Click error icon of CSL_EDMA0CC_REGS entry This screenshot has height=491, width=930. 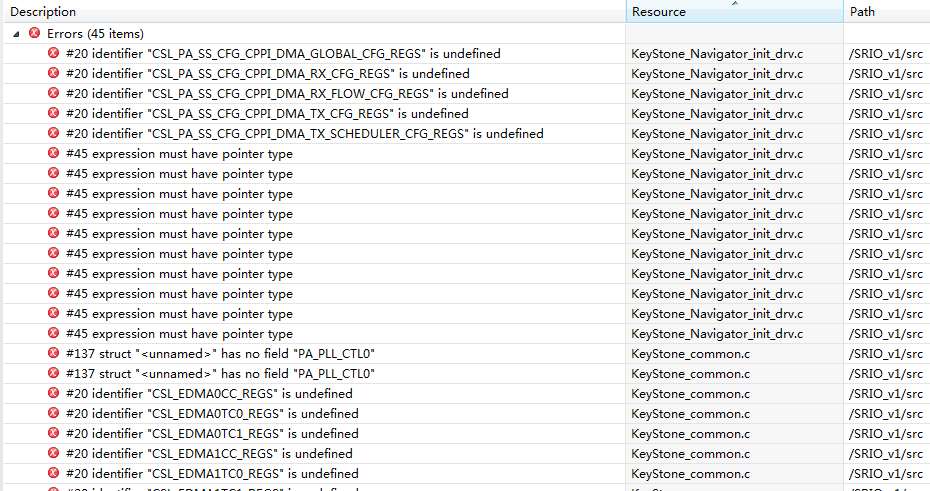[54, 394]
